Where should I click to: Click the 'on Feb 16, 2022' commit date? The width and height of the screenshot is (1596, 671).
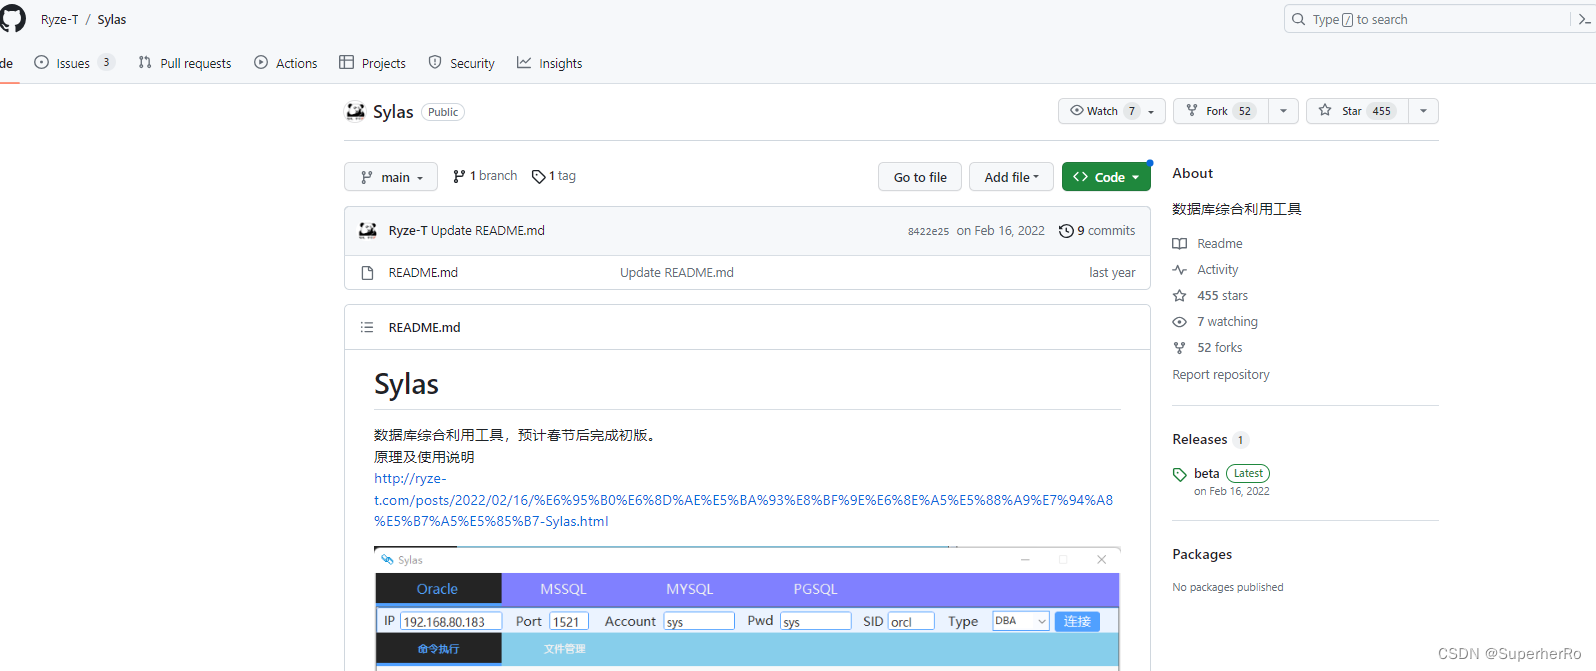coord(1000,231)
